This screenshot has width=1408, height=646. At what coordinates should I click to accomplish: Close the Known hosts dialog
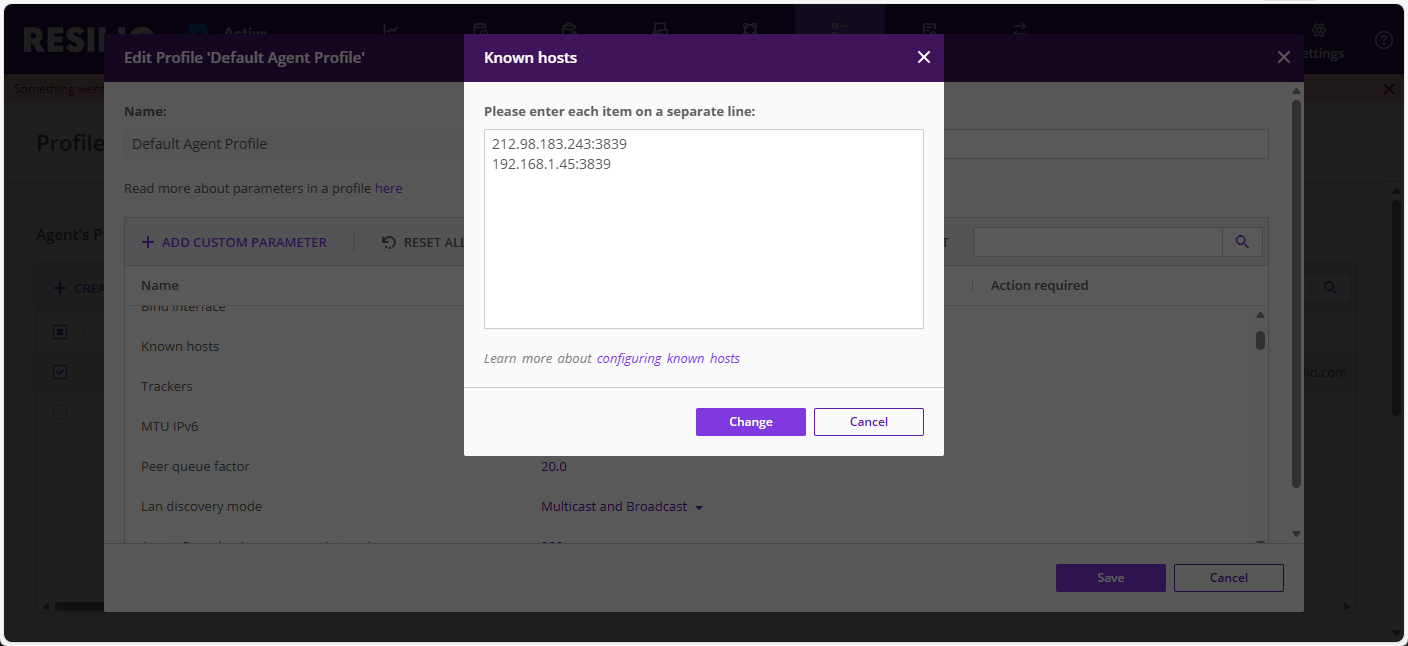point(924,57)
